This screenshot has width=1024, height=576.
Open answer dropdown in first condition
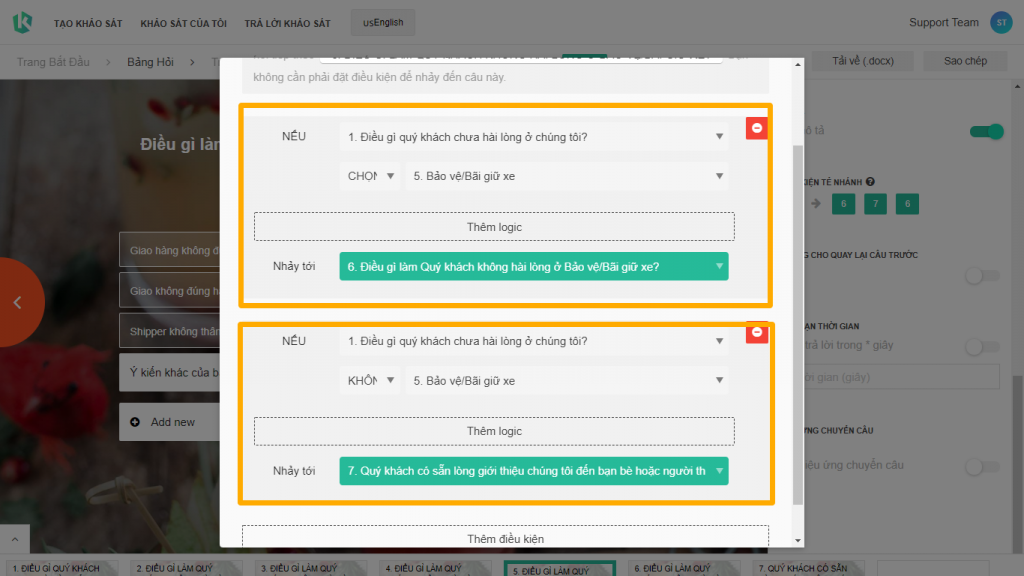click(x=567, y=176)
